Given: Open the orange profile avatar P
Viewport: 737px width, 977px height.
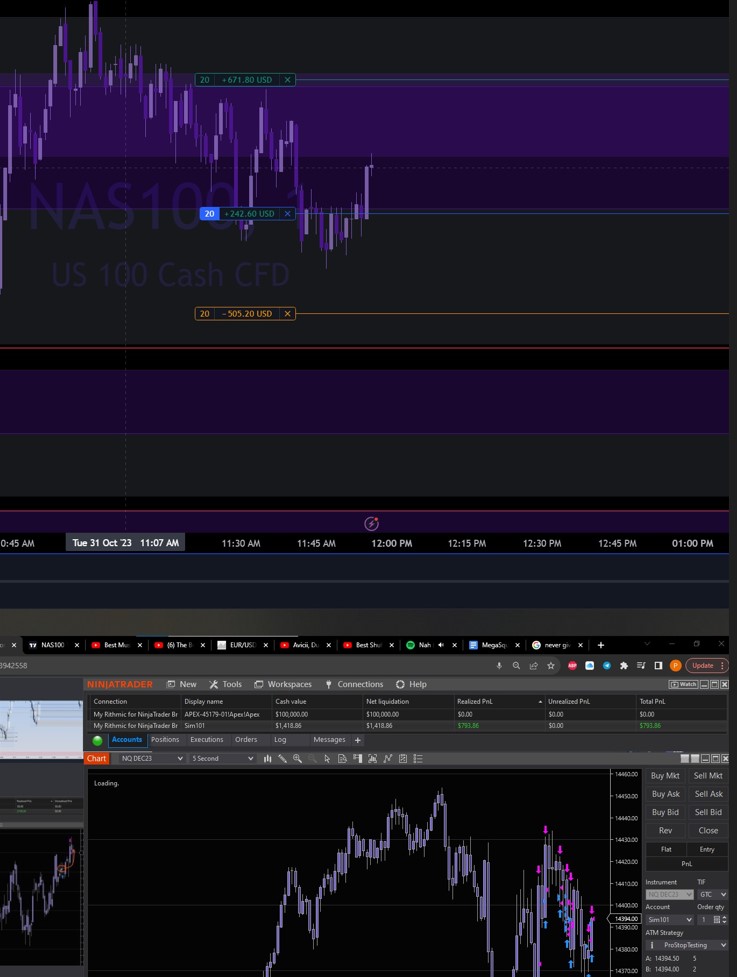Looking at the screenshot, I should [x=675, y=665].
